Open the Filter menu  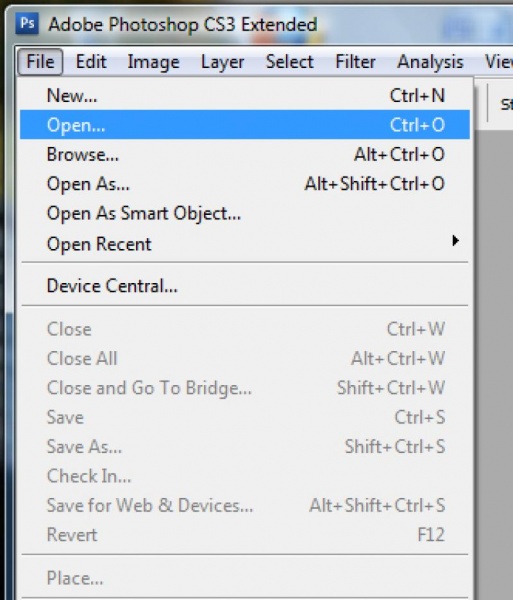point(355,62)
